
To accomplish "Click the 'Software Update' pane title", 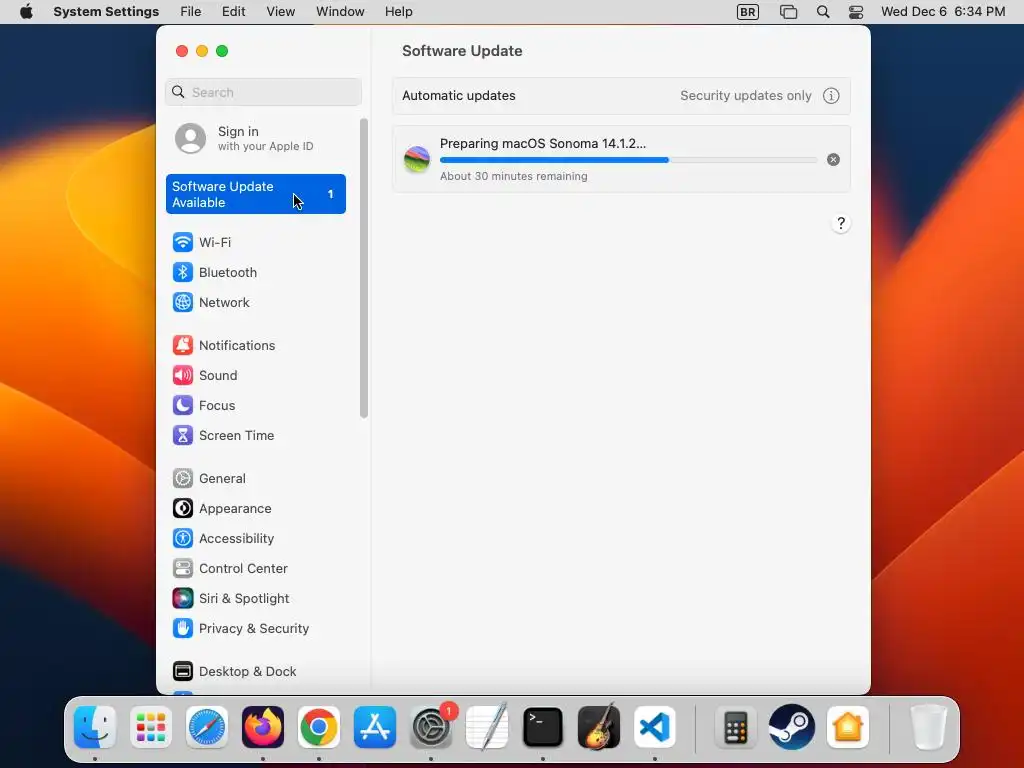I will point(462,51).
